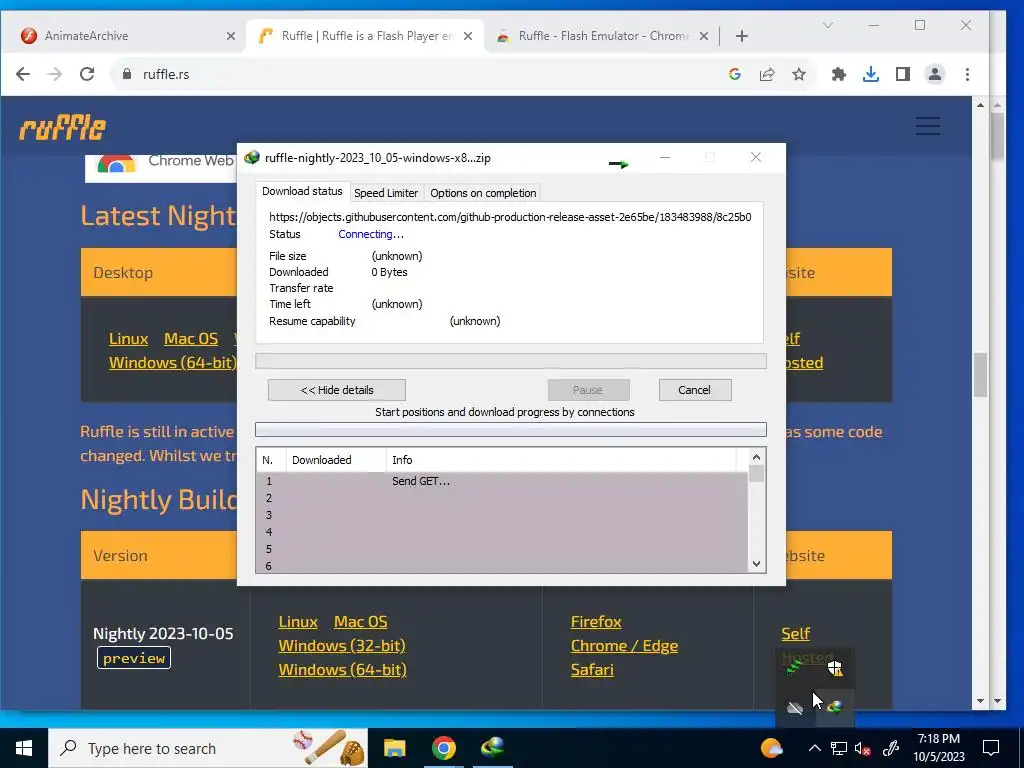Click the weather icon on the taskbar

click(771, 748)
